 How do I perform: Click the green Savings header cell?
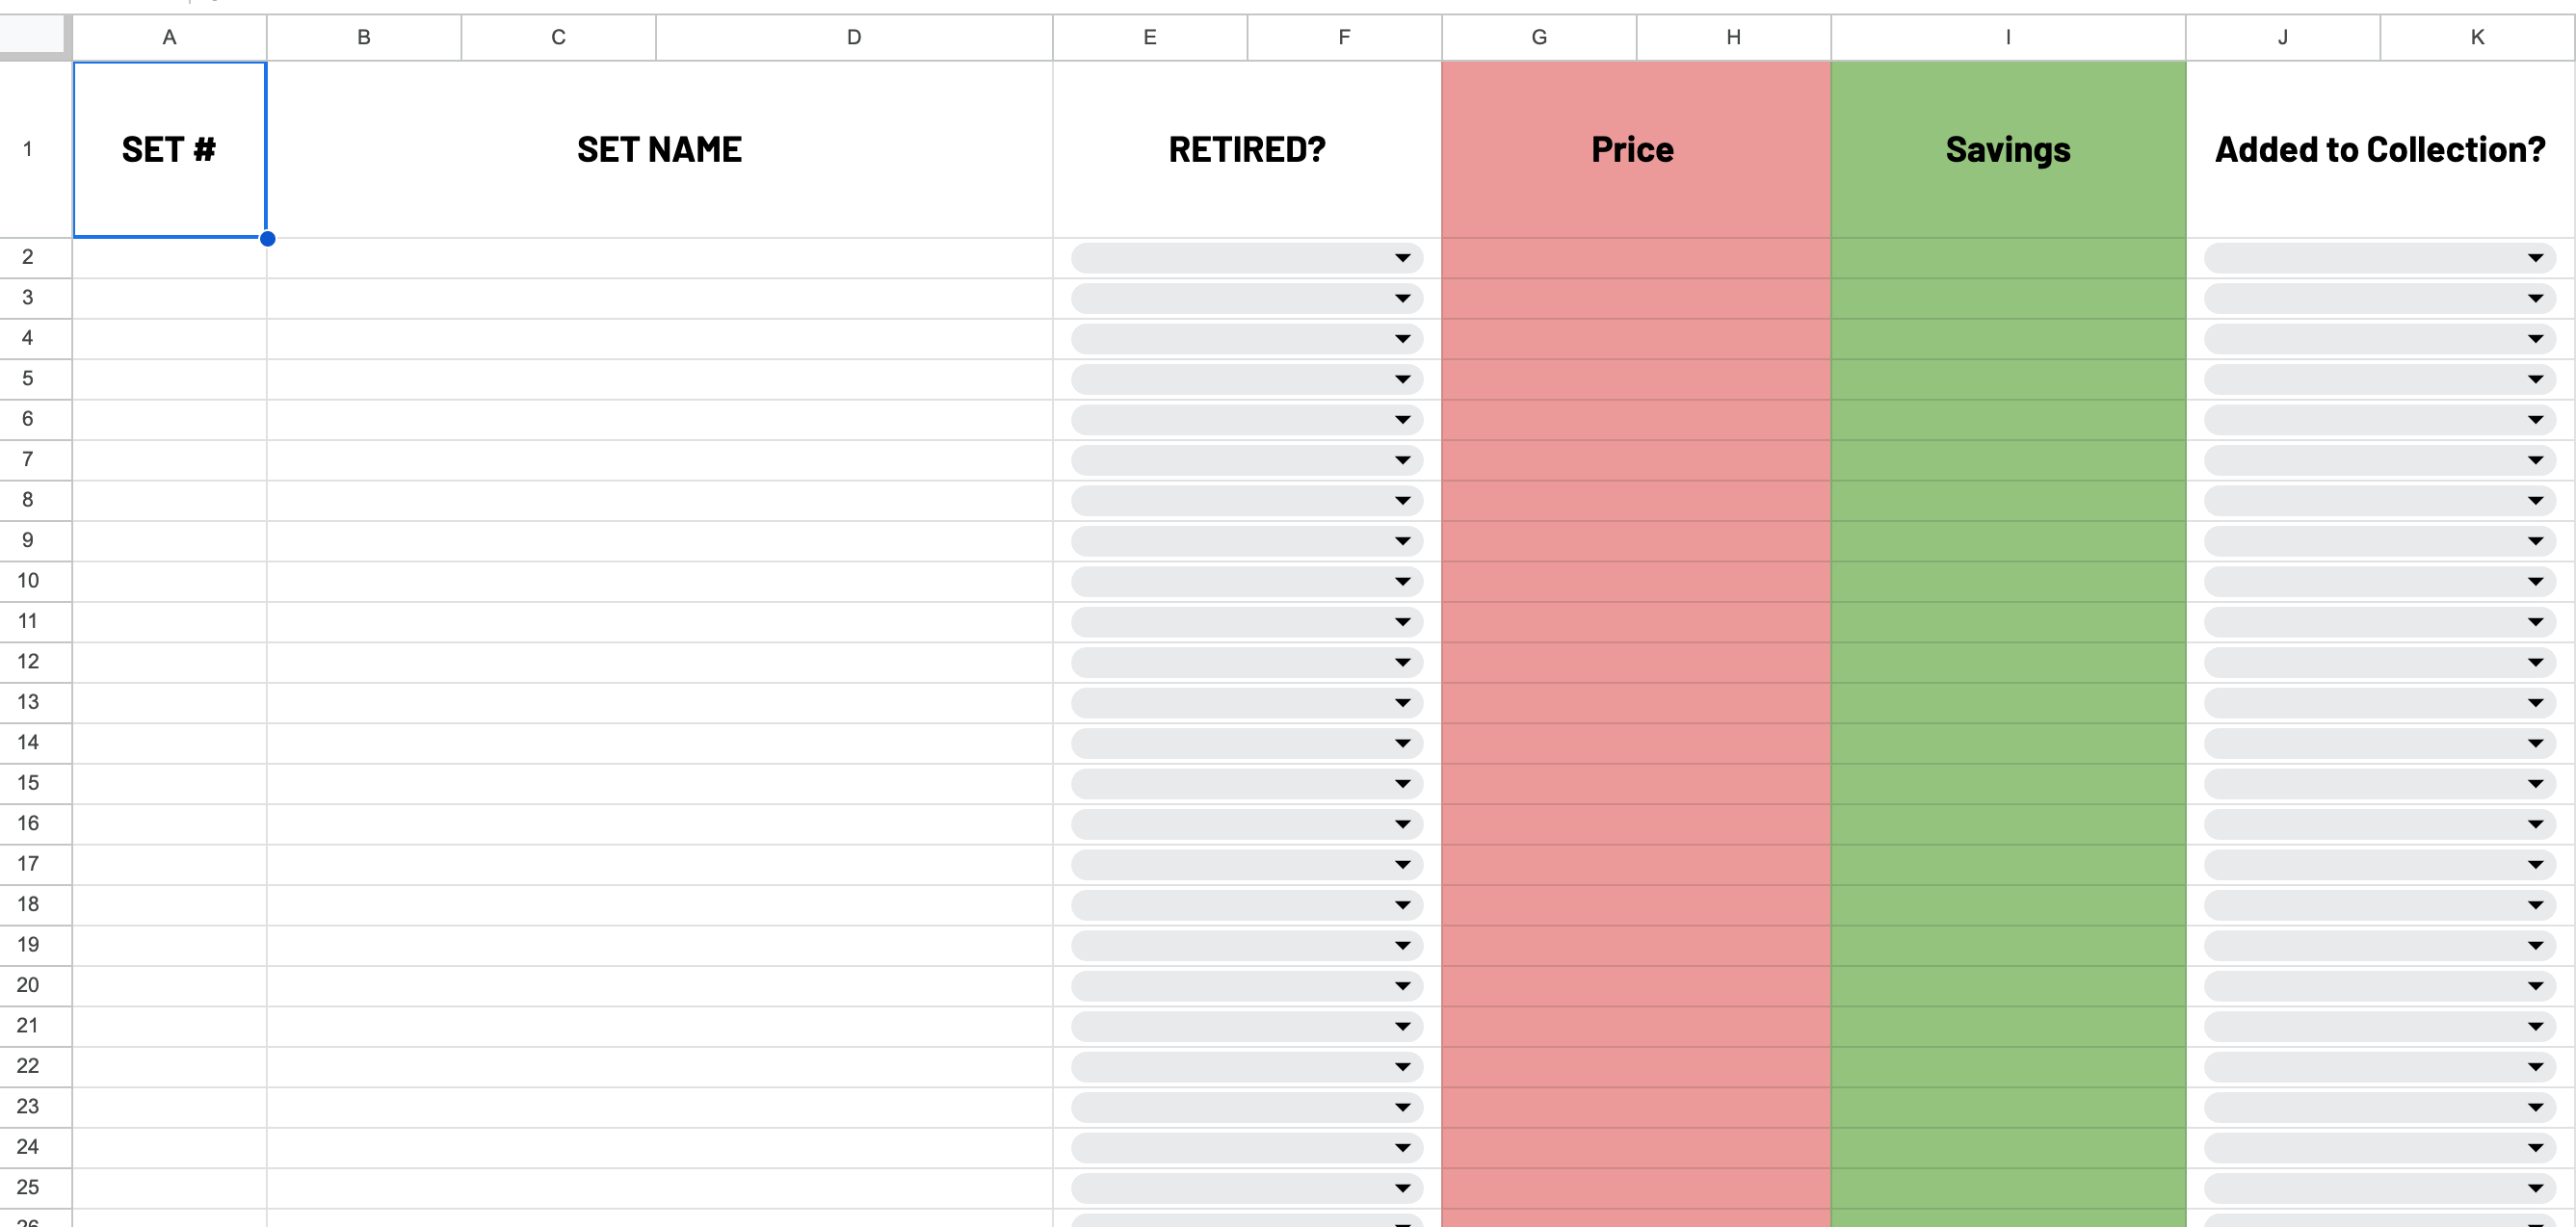[x=2007, y=150]
